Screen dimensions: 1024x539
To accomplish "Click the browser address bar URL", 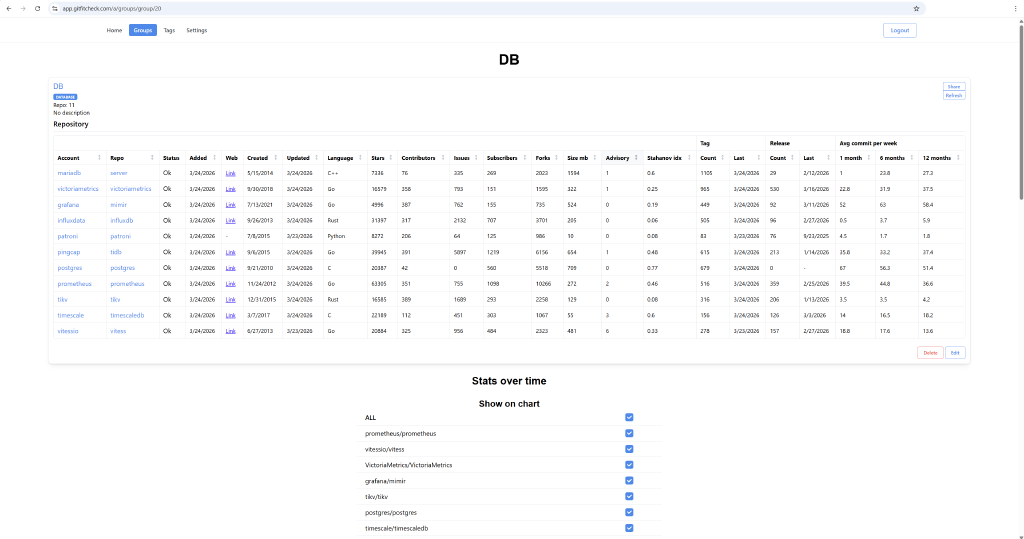I will 112,8.
